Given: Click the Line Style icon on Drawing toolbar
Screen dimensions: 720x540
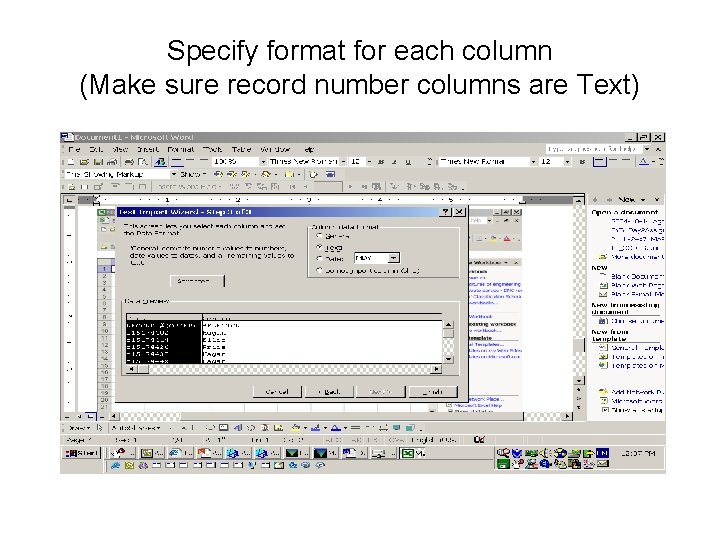Looking at the screenshot, I should coord(355,428).
